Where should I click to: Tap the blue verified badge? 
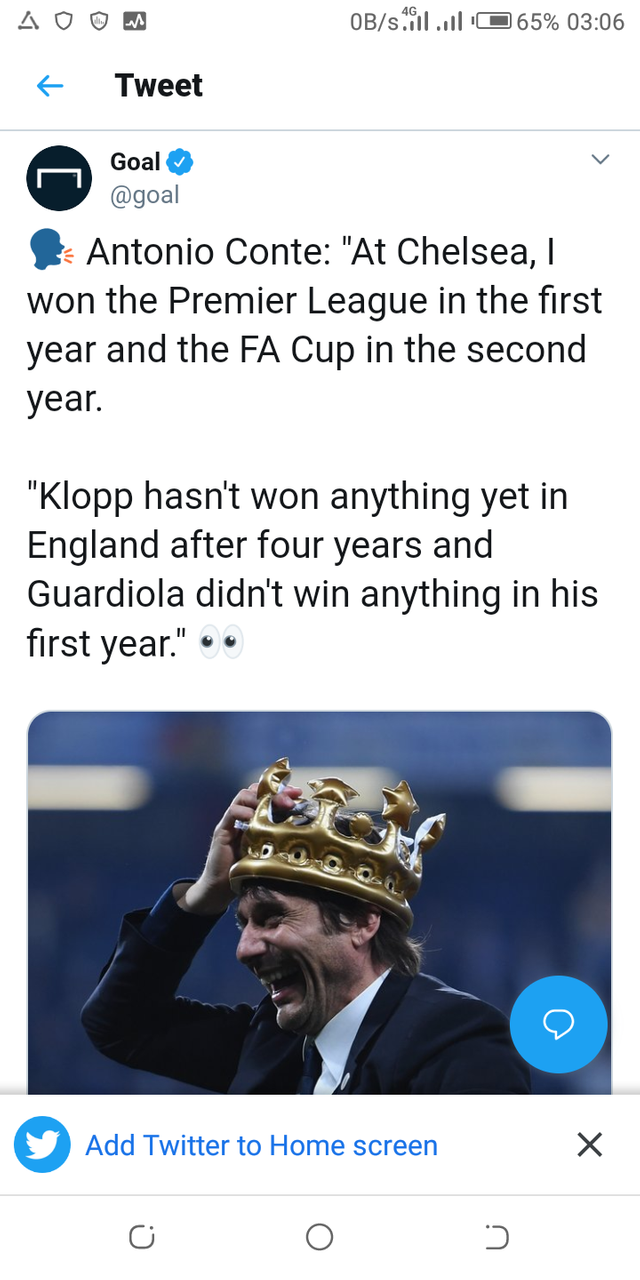pyautogui.click(x=180, y=161)
